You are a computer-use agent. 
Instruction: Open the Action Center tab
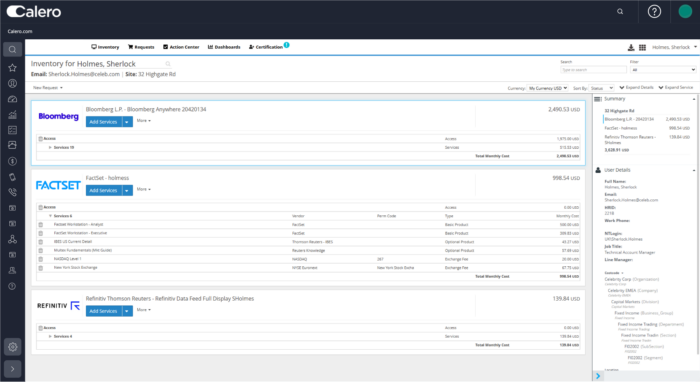[181, 47]
